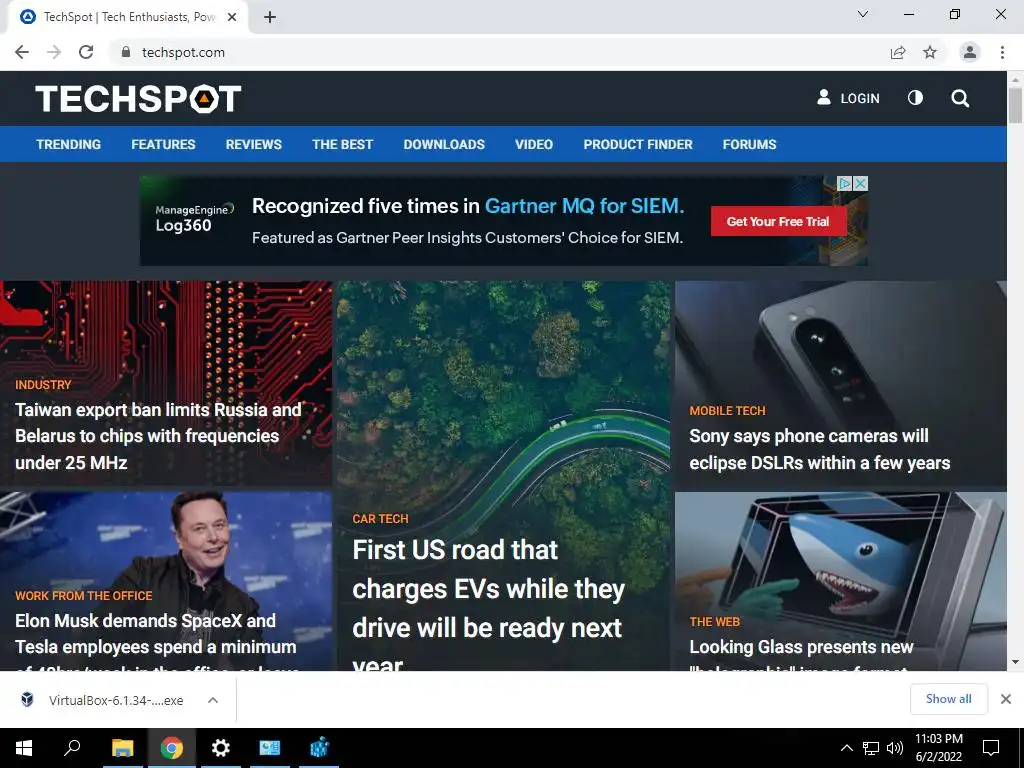Click the MOBILE TECH category label
1024x768 pixels.
point(727,411)
